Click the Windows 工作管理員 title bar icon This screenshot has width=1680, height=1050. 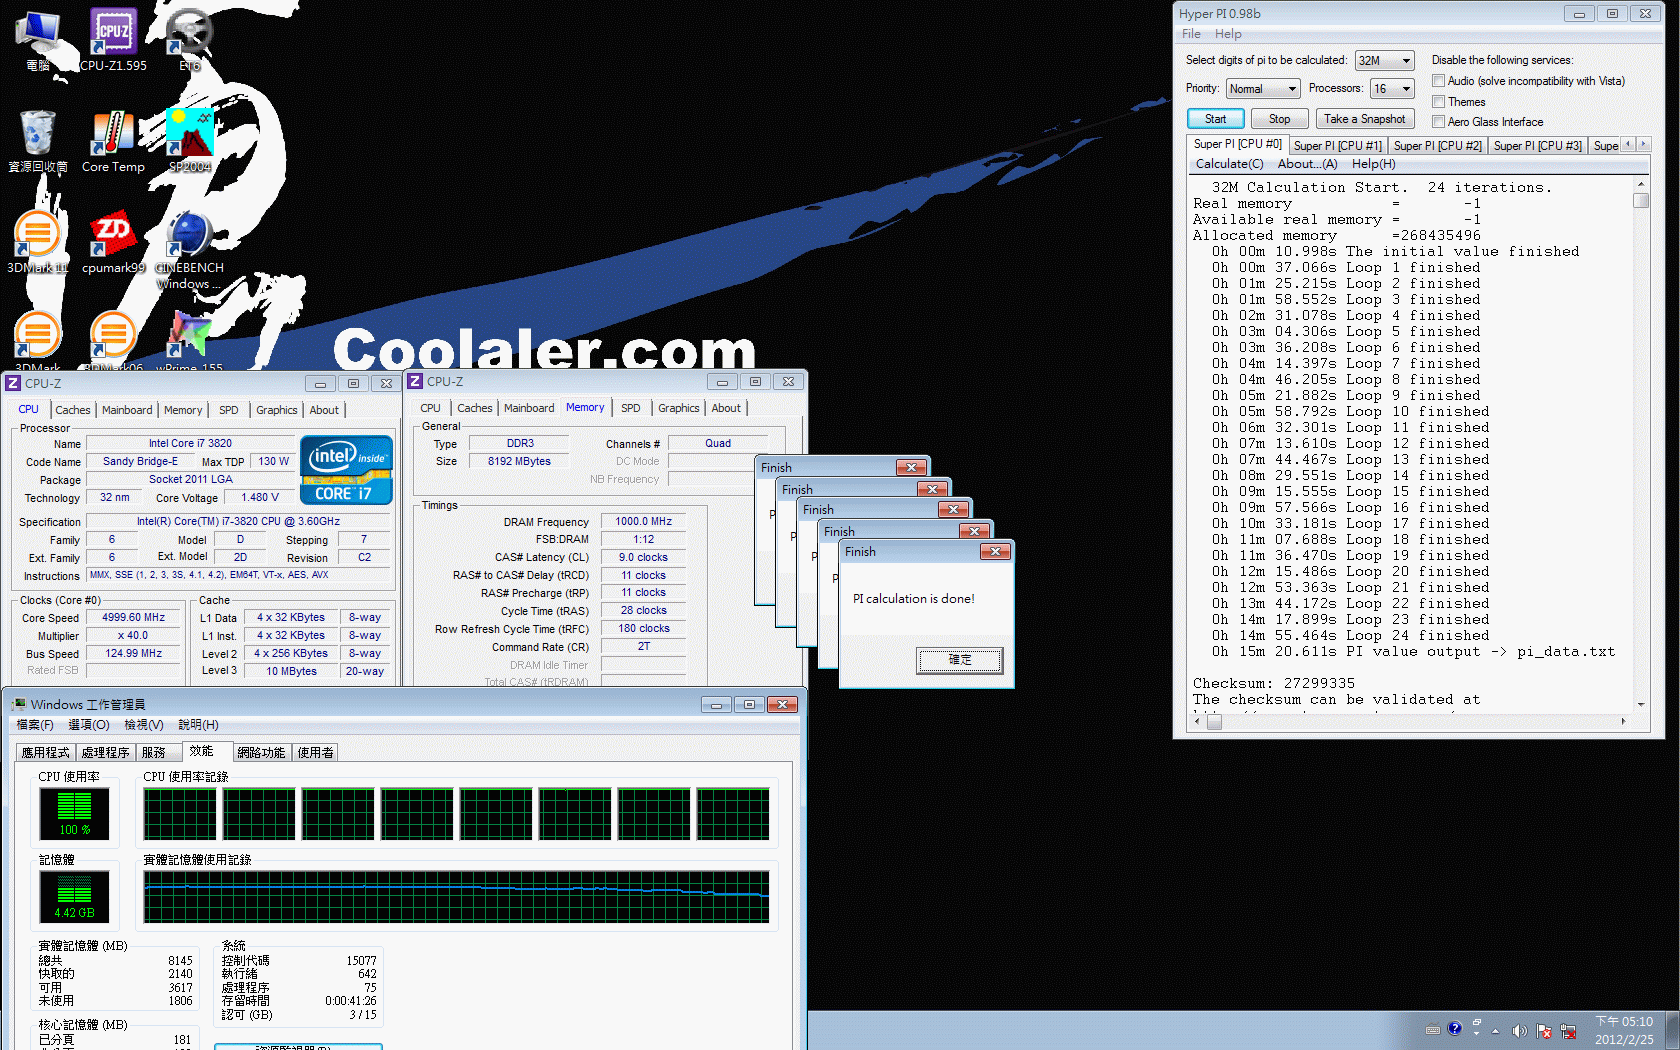[x=19, y=705]
